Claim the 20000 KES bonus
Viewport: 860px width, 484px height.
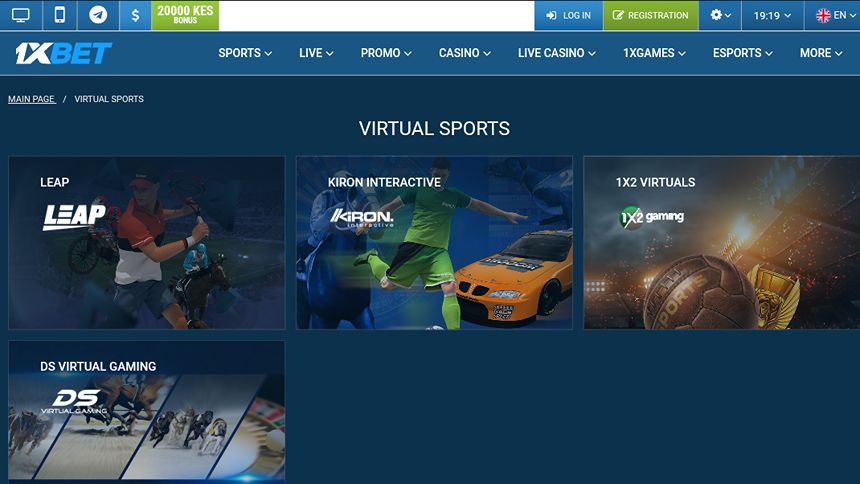[x=185, y=15]
